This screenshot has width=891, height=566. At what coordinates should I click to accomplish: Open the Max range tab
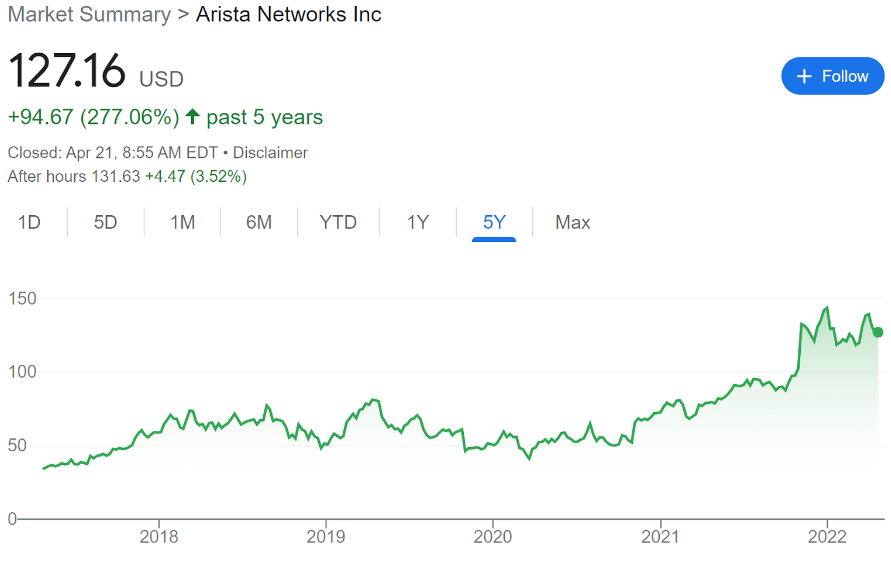pyautogui.click(x=573, y=222)
